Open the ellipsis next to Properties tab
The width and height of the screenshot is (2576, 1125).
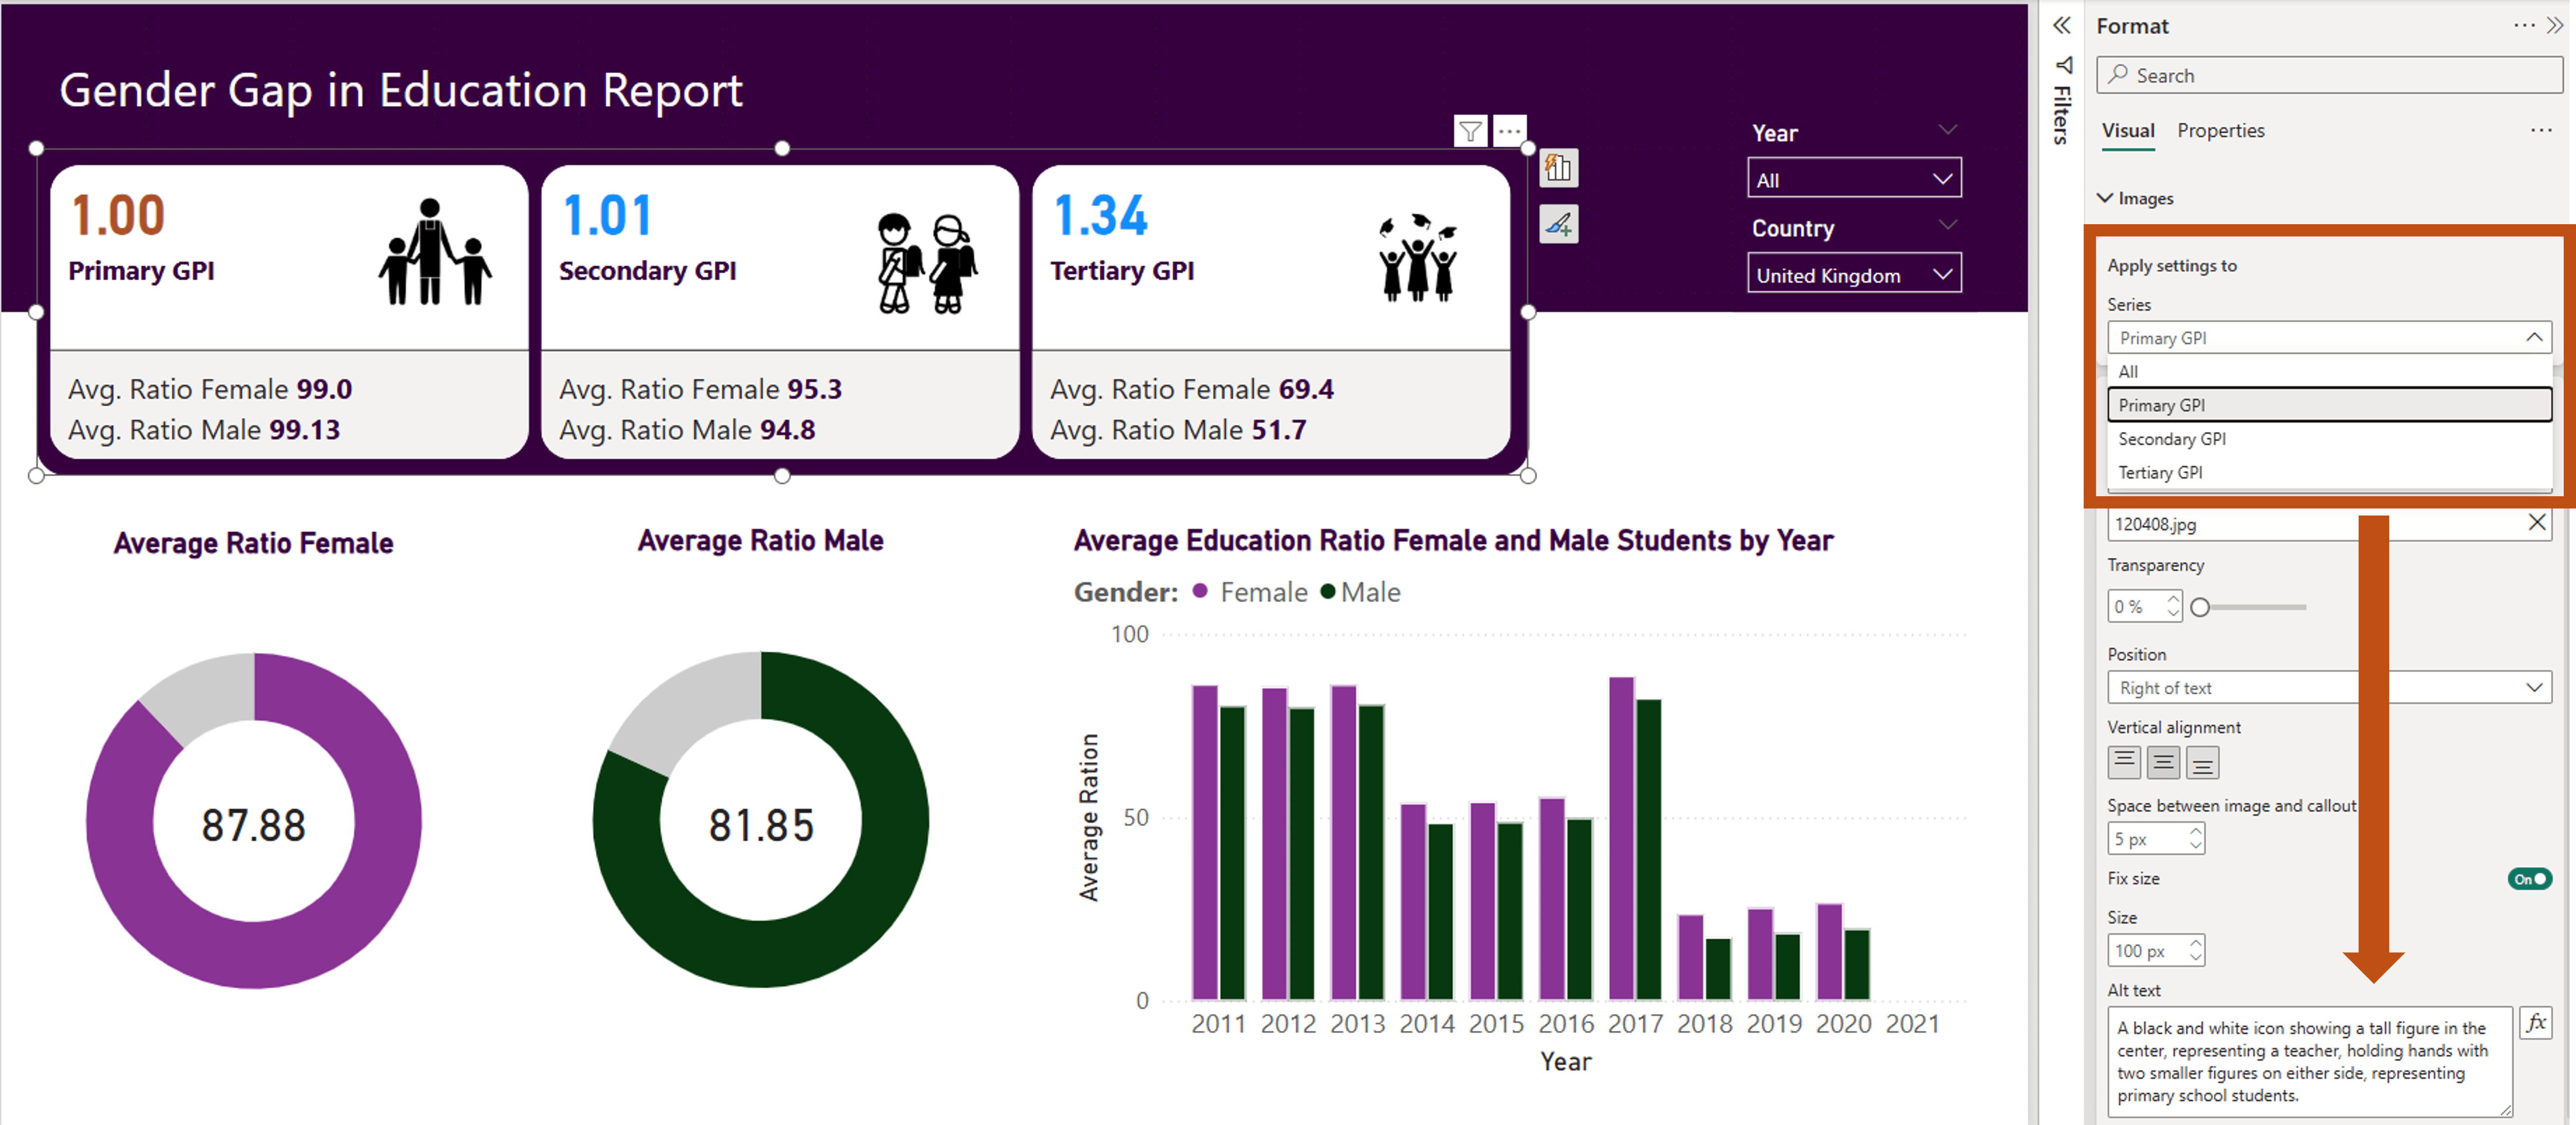click(x=2540, y=130)
